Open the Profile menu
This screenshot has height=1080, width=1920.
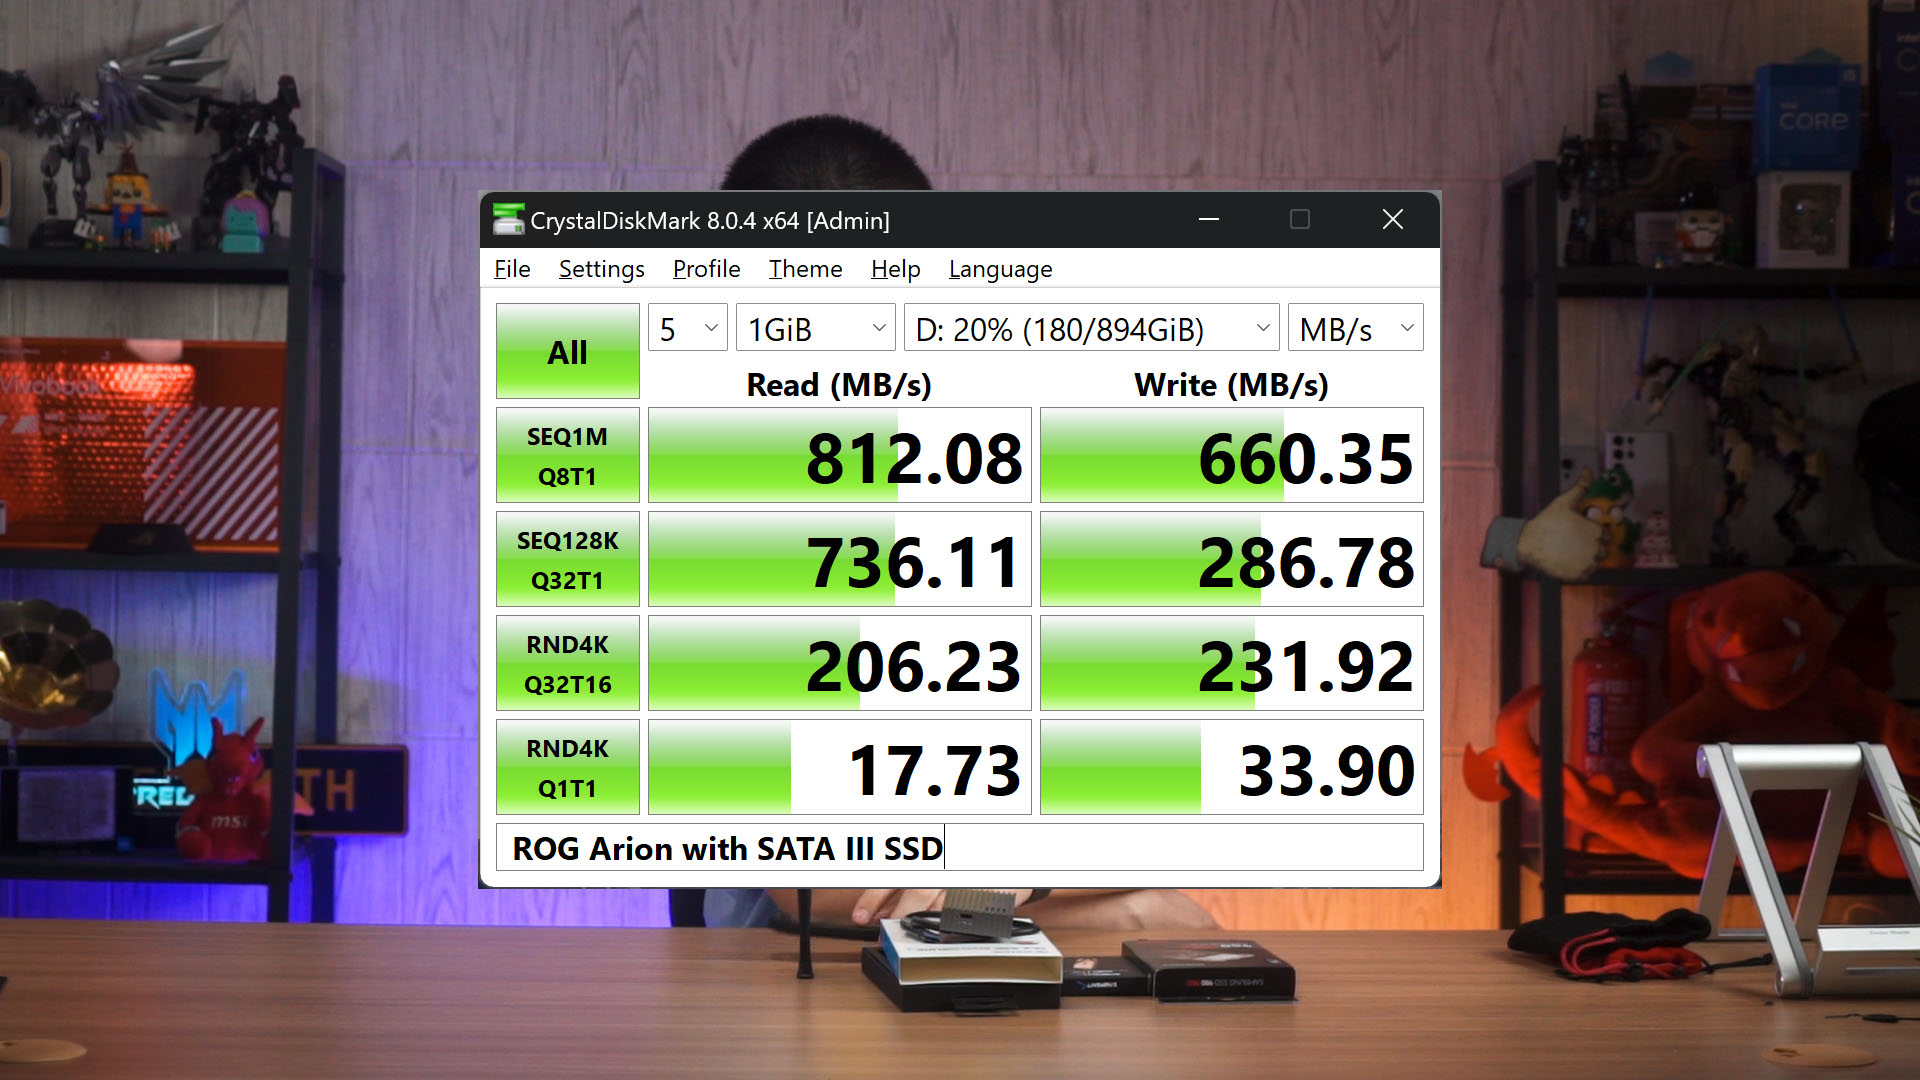706,269
